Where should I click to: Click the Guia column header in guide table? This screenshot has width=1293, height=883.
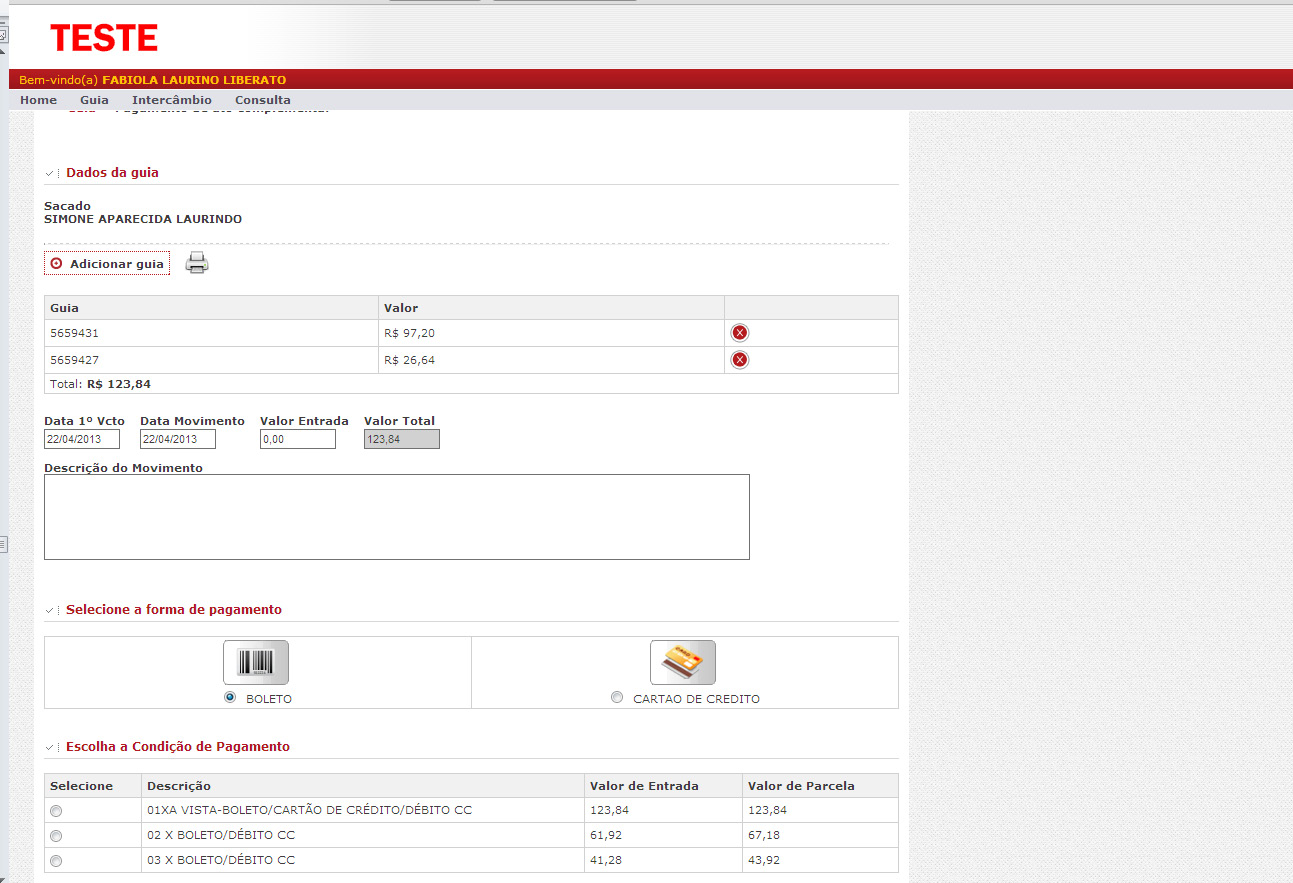pyautogui.click(x=212, y=308)
